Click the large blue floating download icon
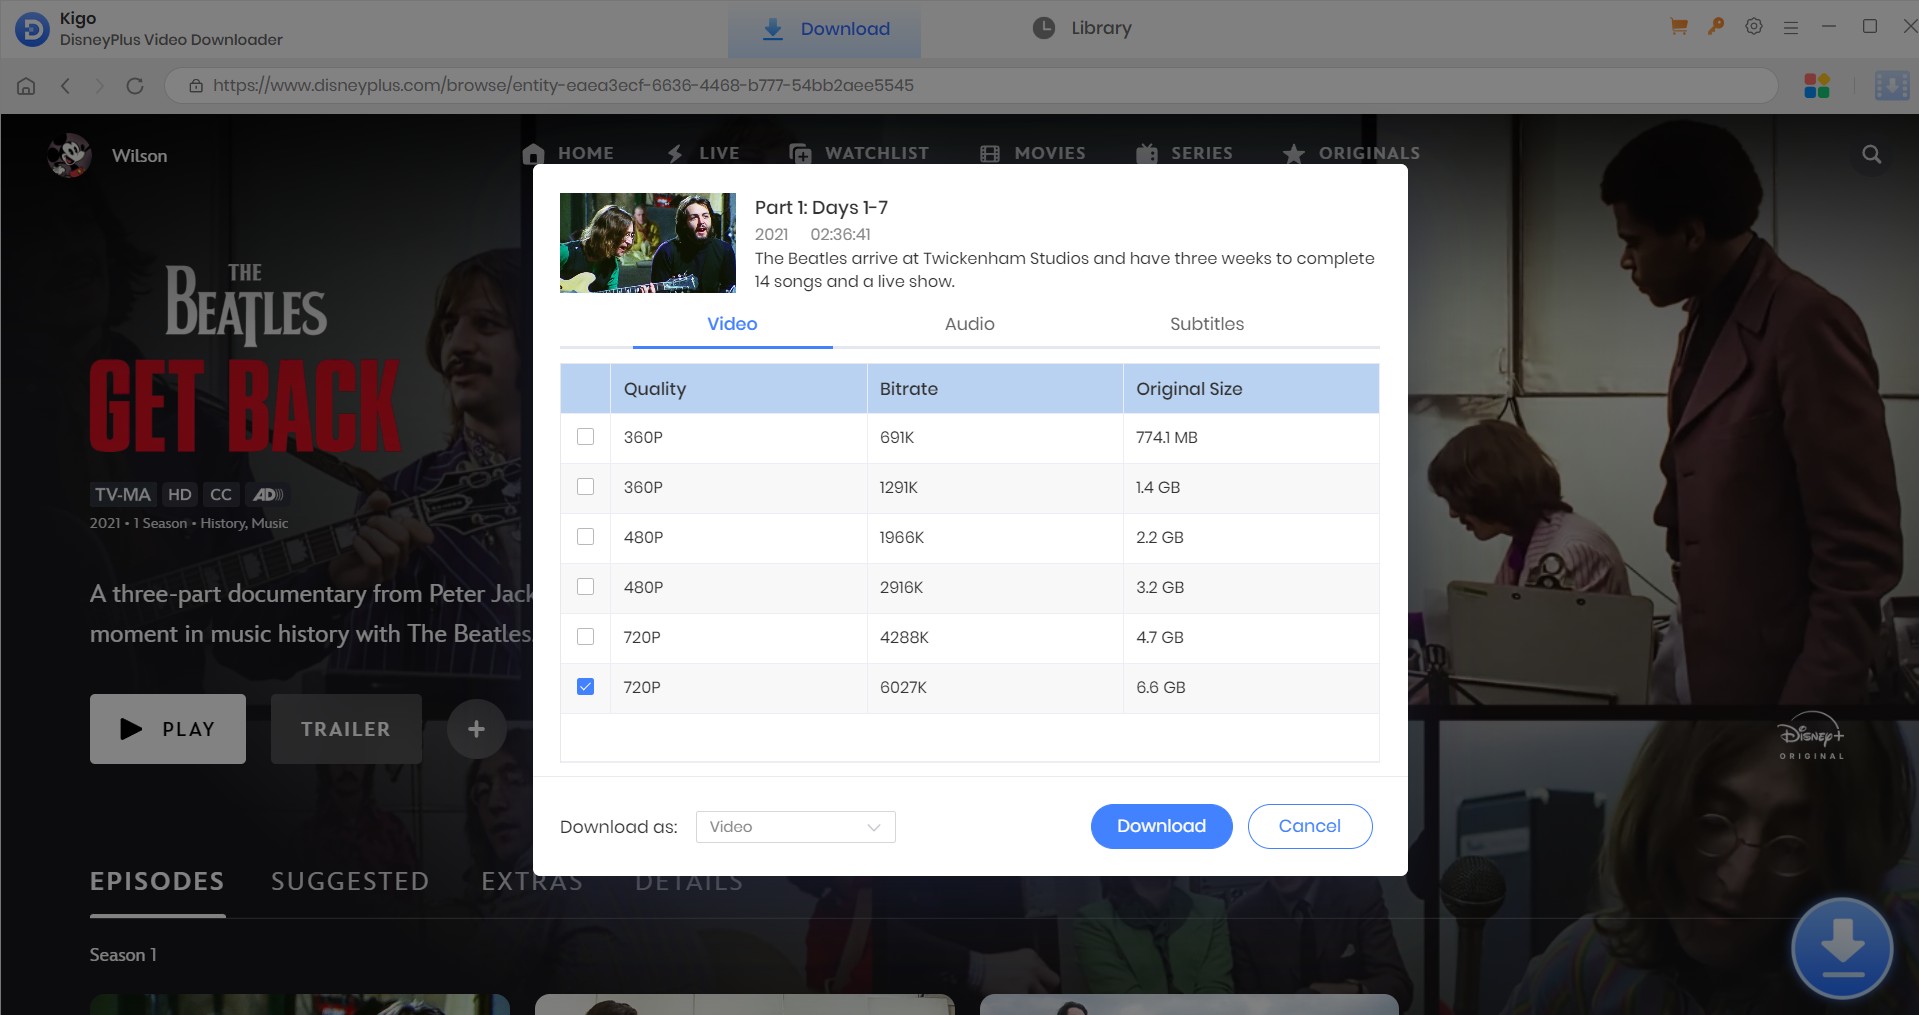The height and width of the screenshot is (1015, 1919). (1841, 948)
